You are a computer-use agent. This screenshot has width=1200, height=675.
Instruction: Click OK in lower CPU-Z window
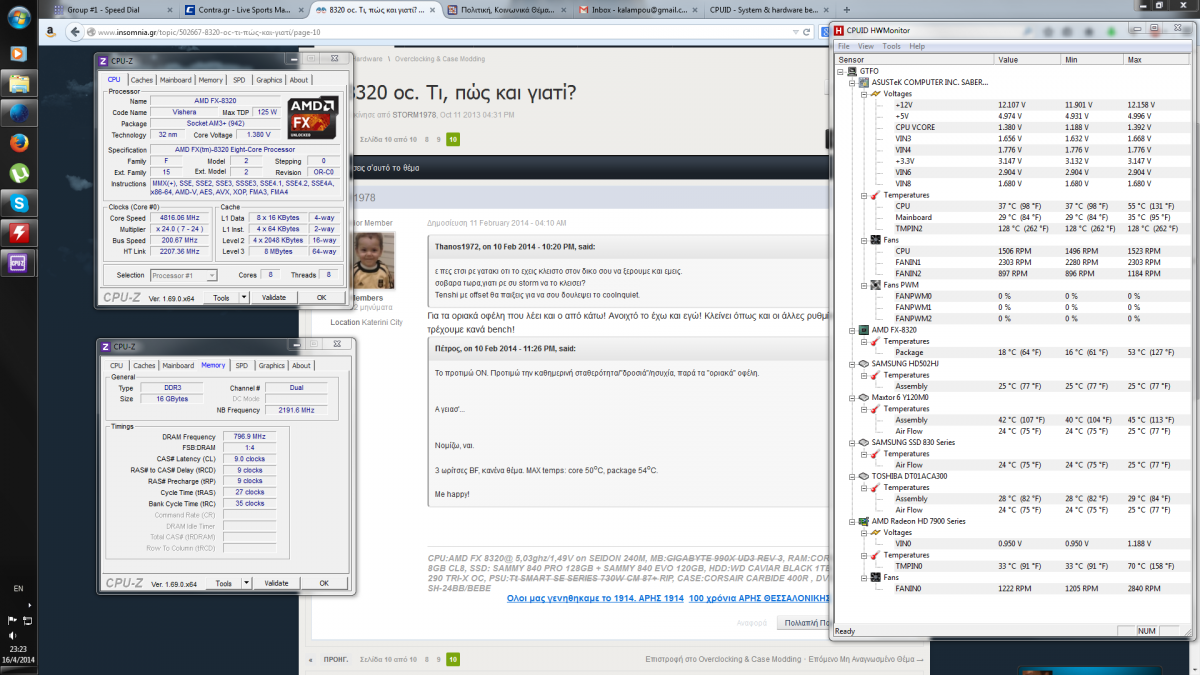point(323,583)
